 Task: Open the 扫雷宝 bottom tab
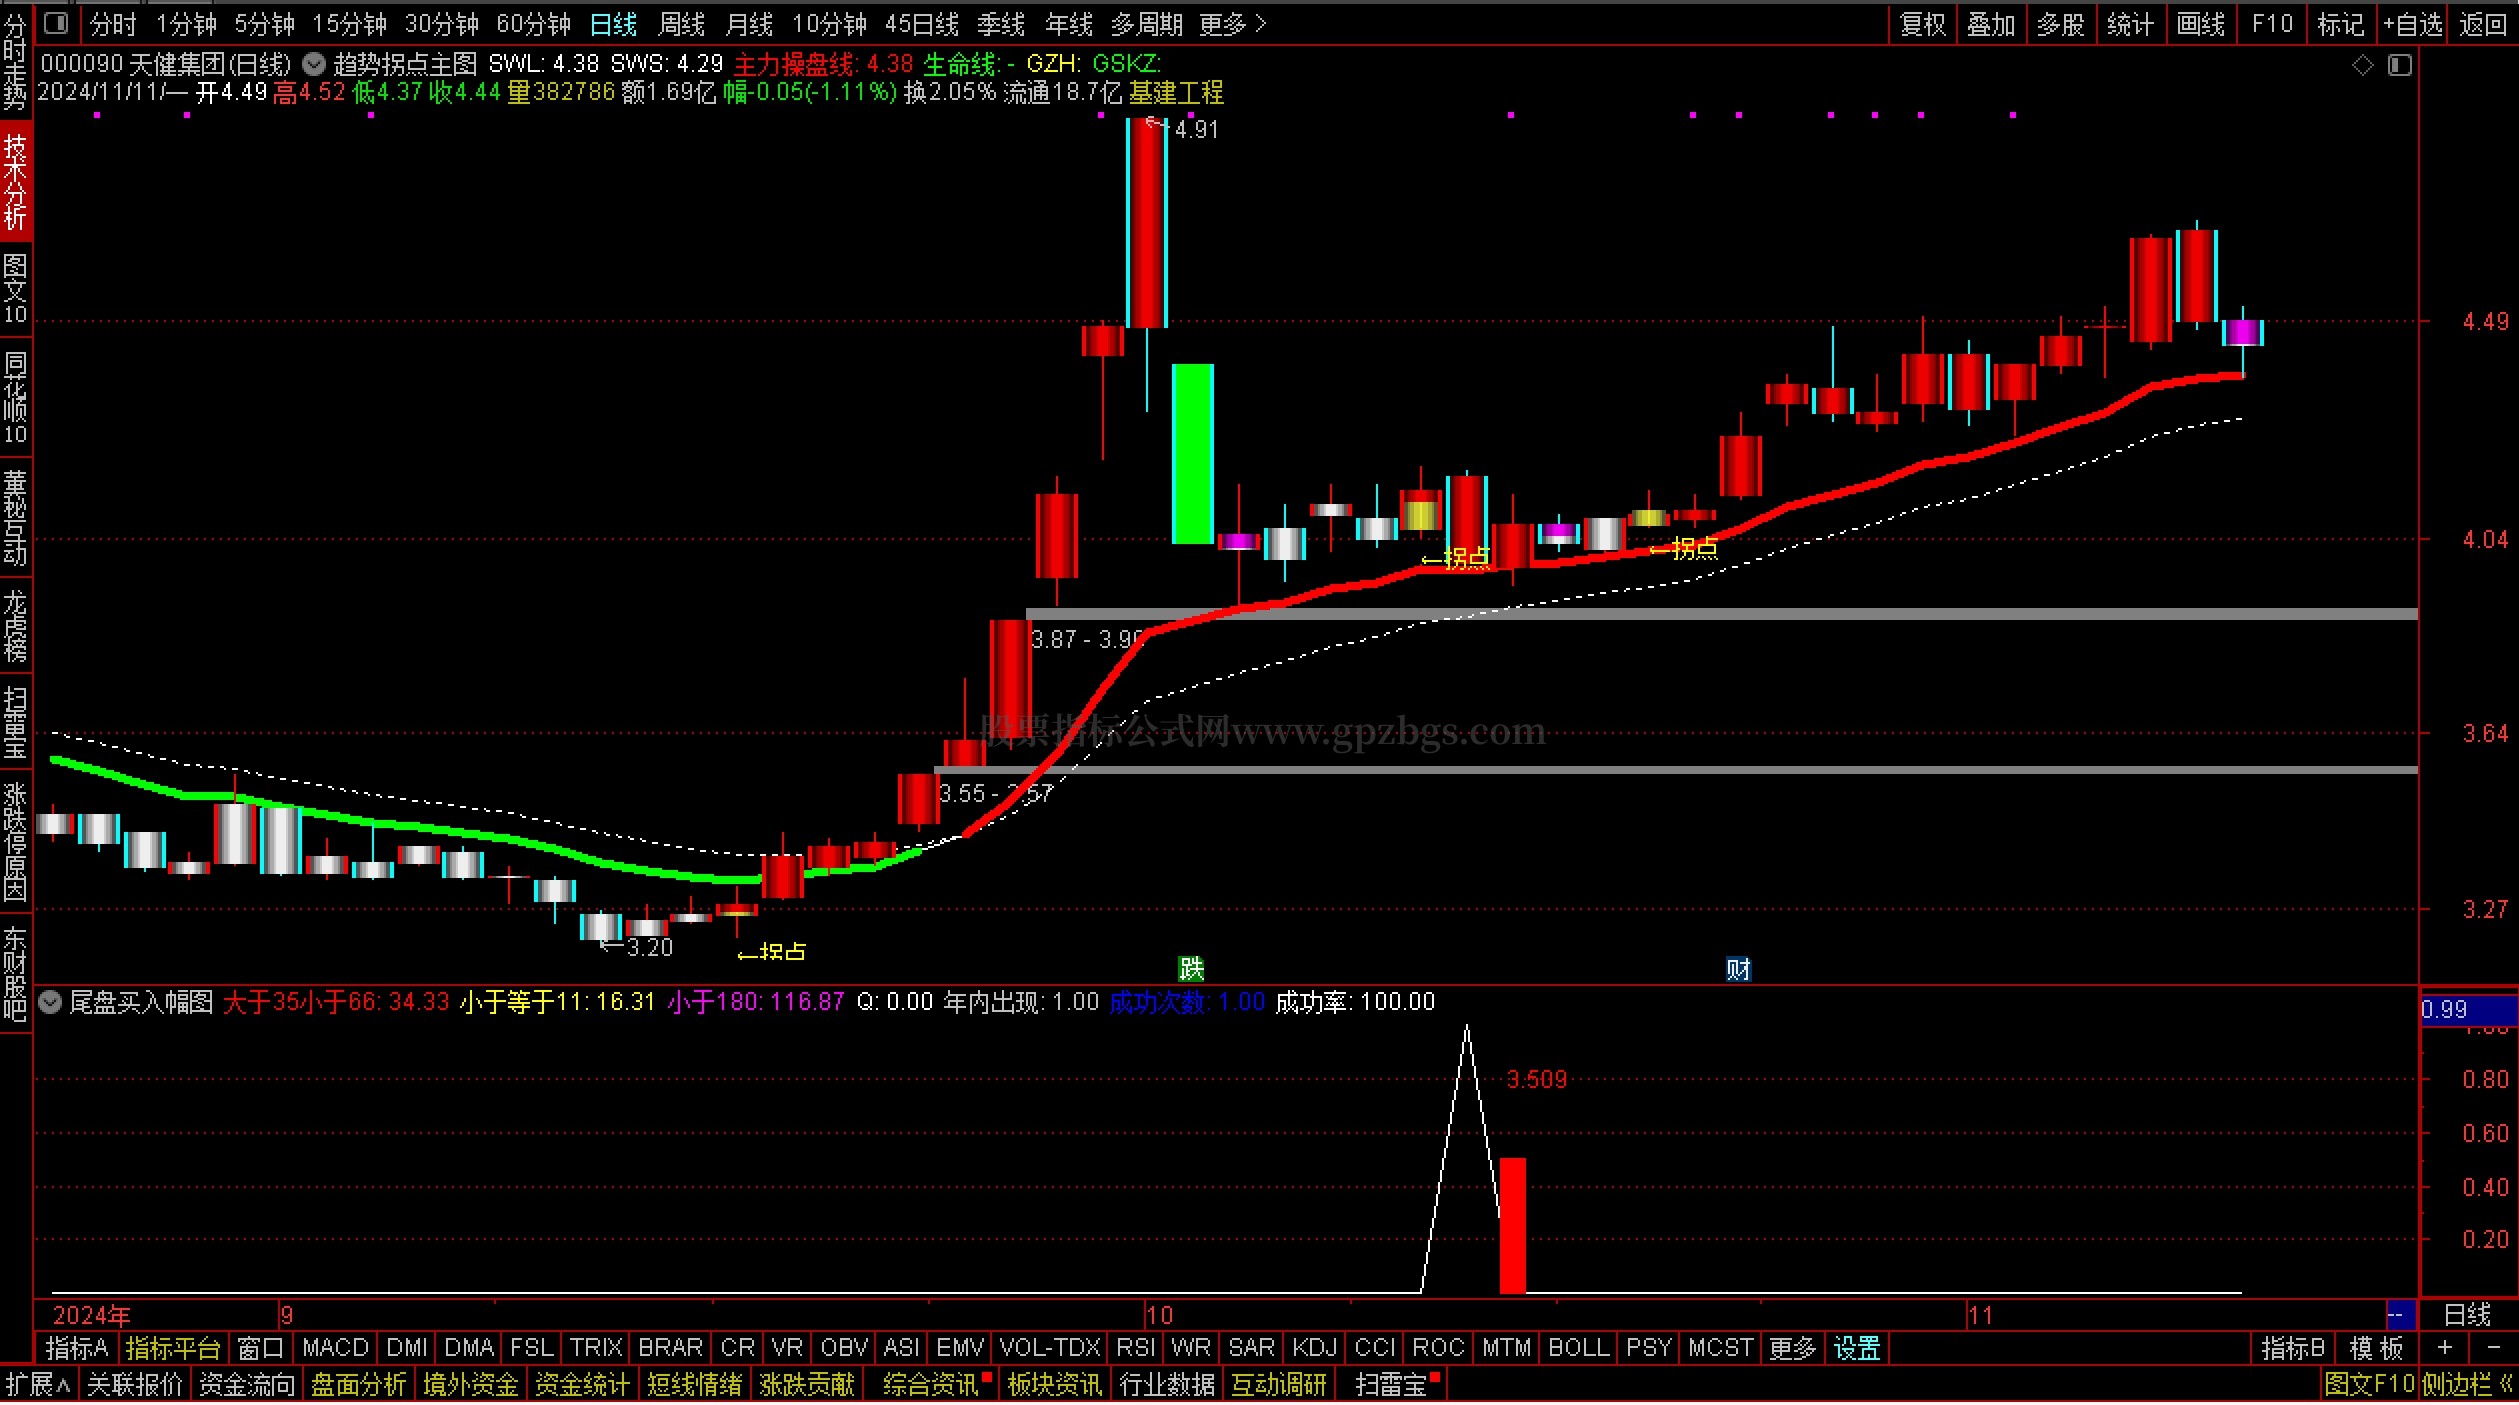[1390, 1385]
